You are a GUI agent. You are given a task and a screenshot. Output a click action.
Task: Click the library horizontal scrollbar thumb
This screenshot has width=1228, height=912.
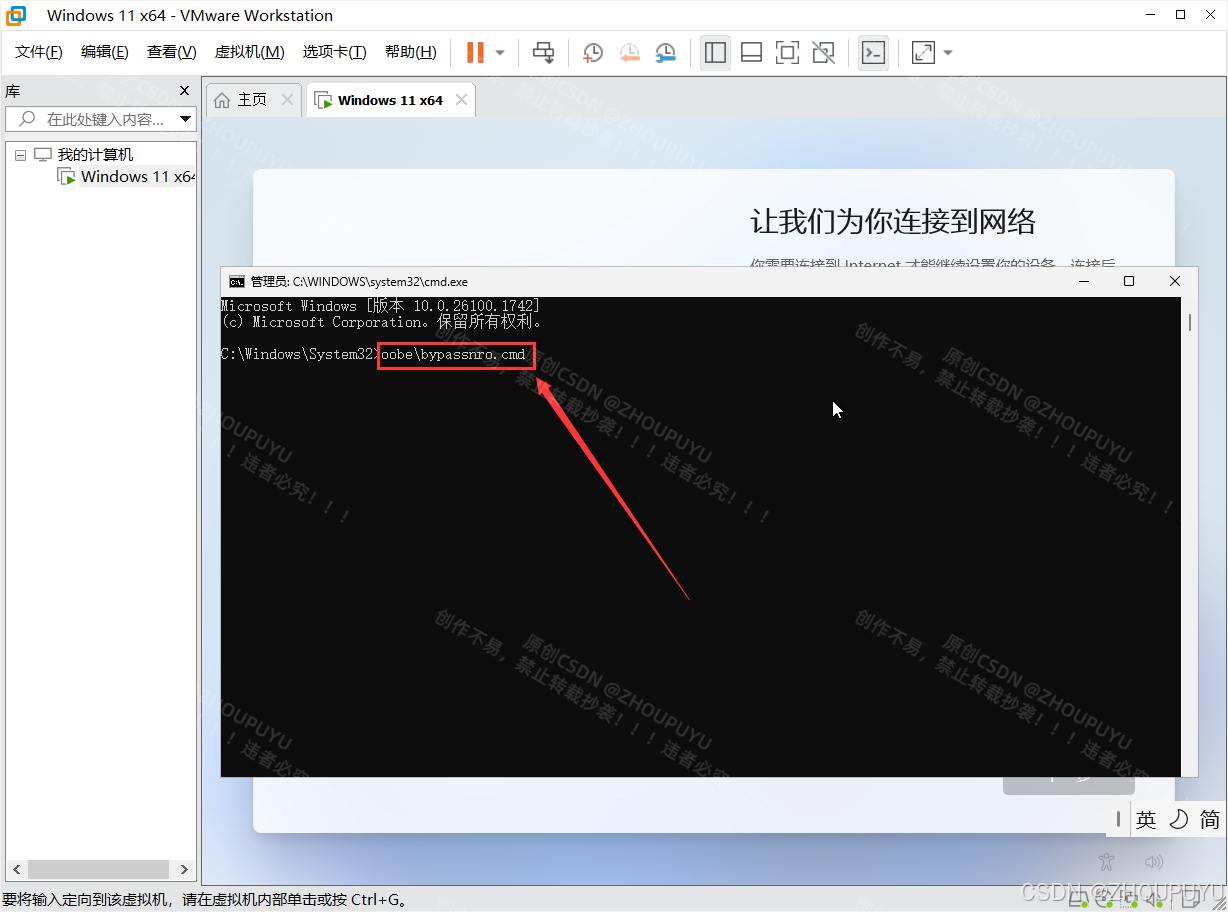click(98, 870)
